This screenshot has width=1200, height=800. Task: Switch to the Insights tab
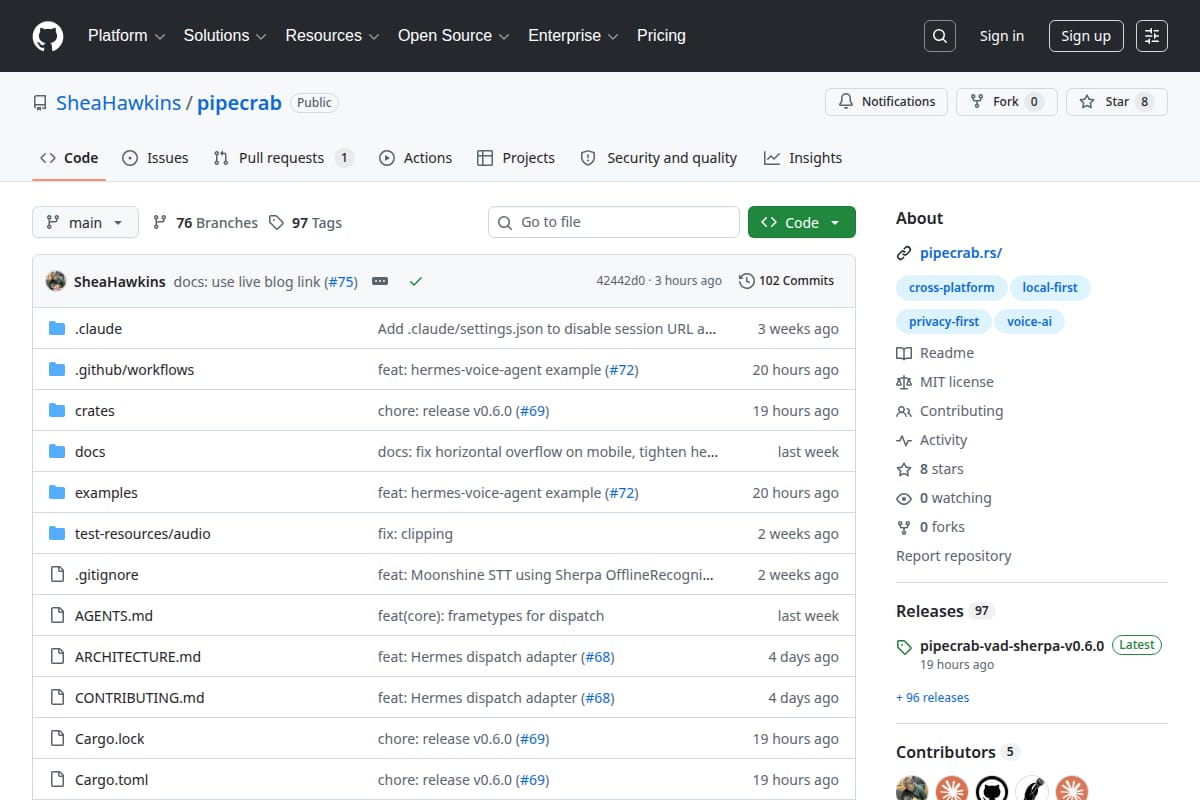click(x=803, y=158)
